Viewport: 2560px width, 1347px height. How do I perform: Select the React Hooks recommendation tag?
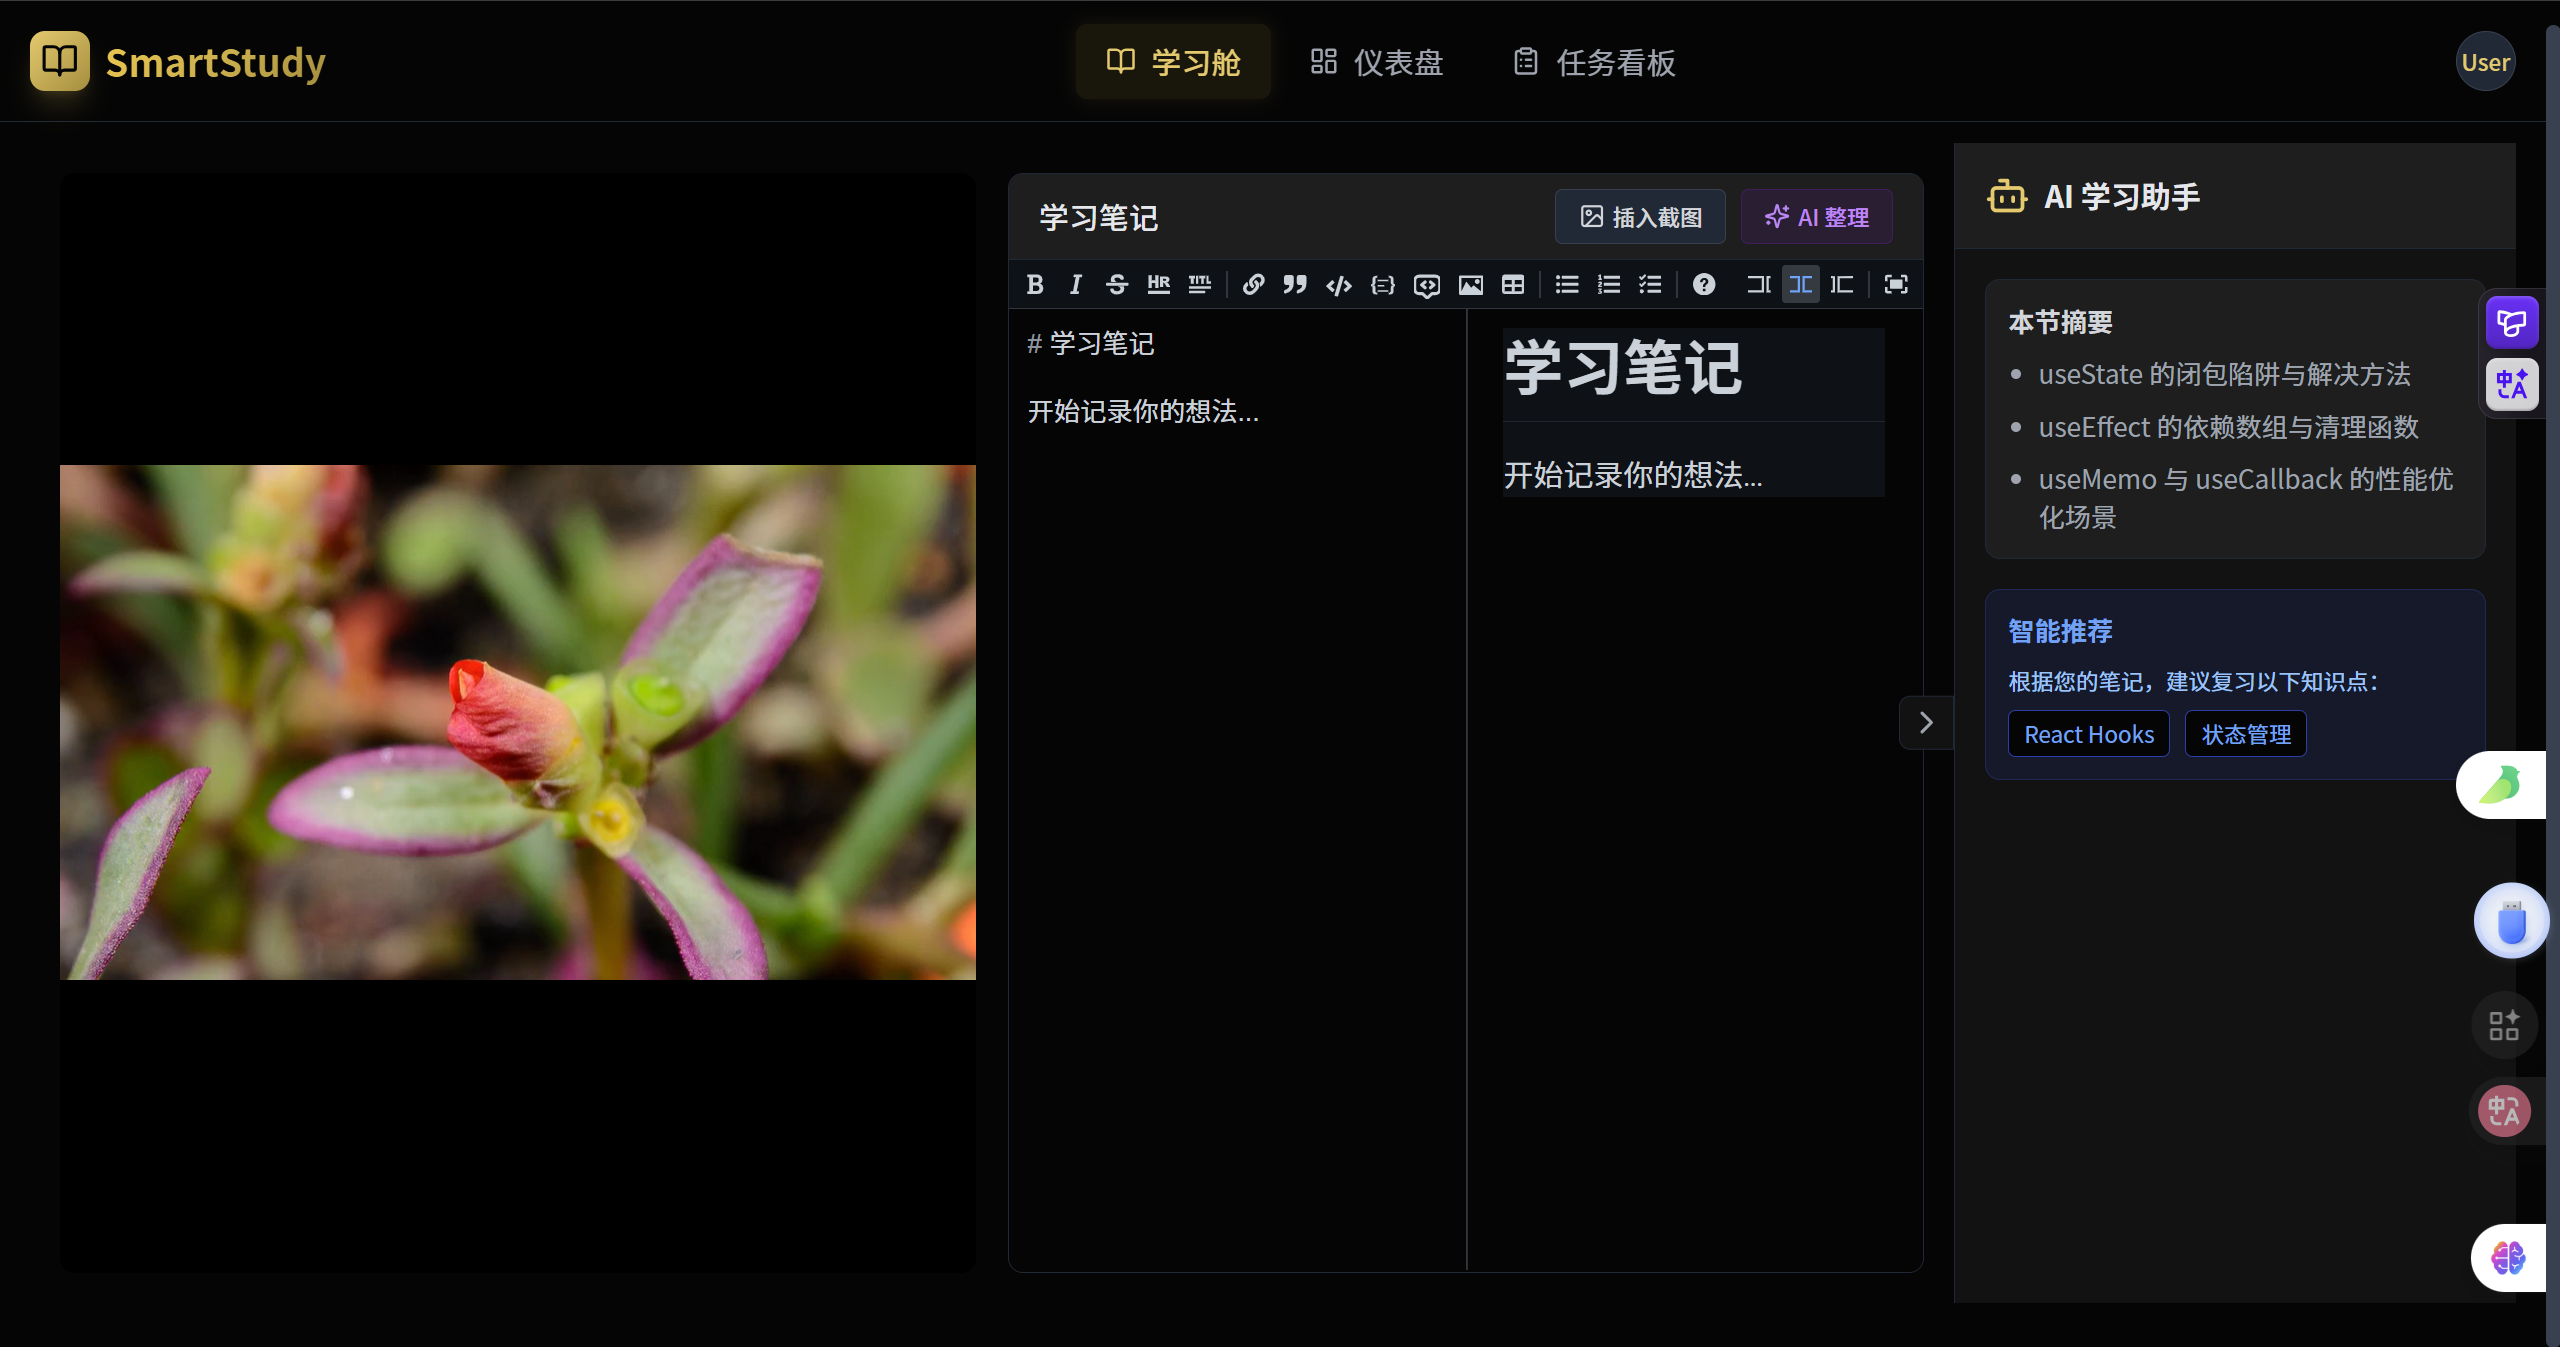(x=2088, y=734)
